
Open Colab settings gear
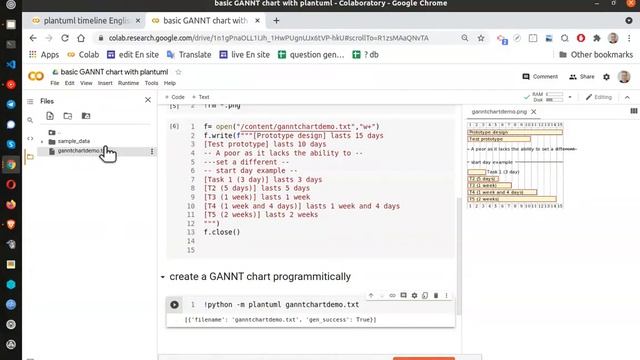[607, 77]
